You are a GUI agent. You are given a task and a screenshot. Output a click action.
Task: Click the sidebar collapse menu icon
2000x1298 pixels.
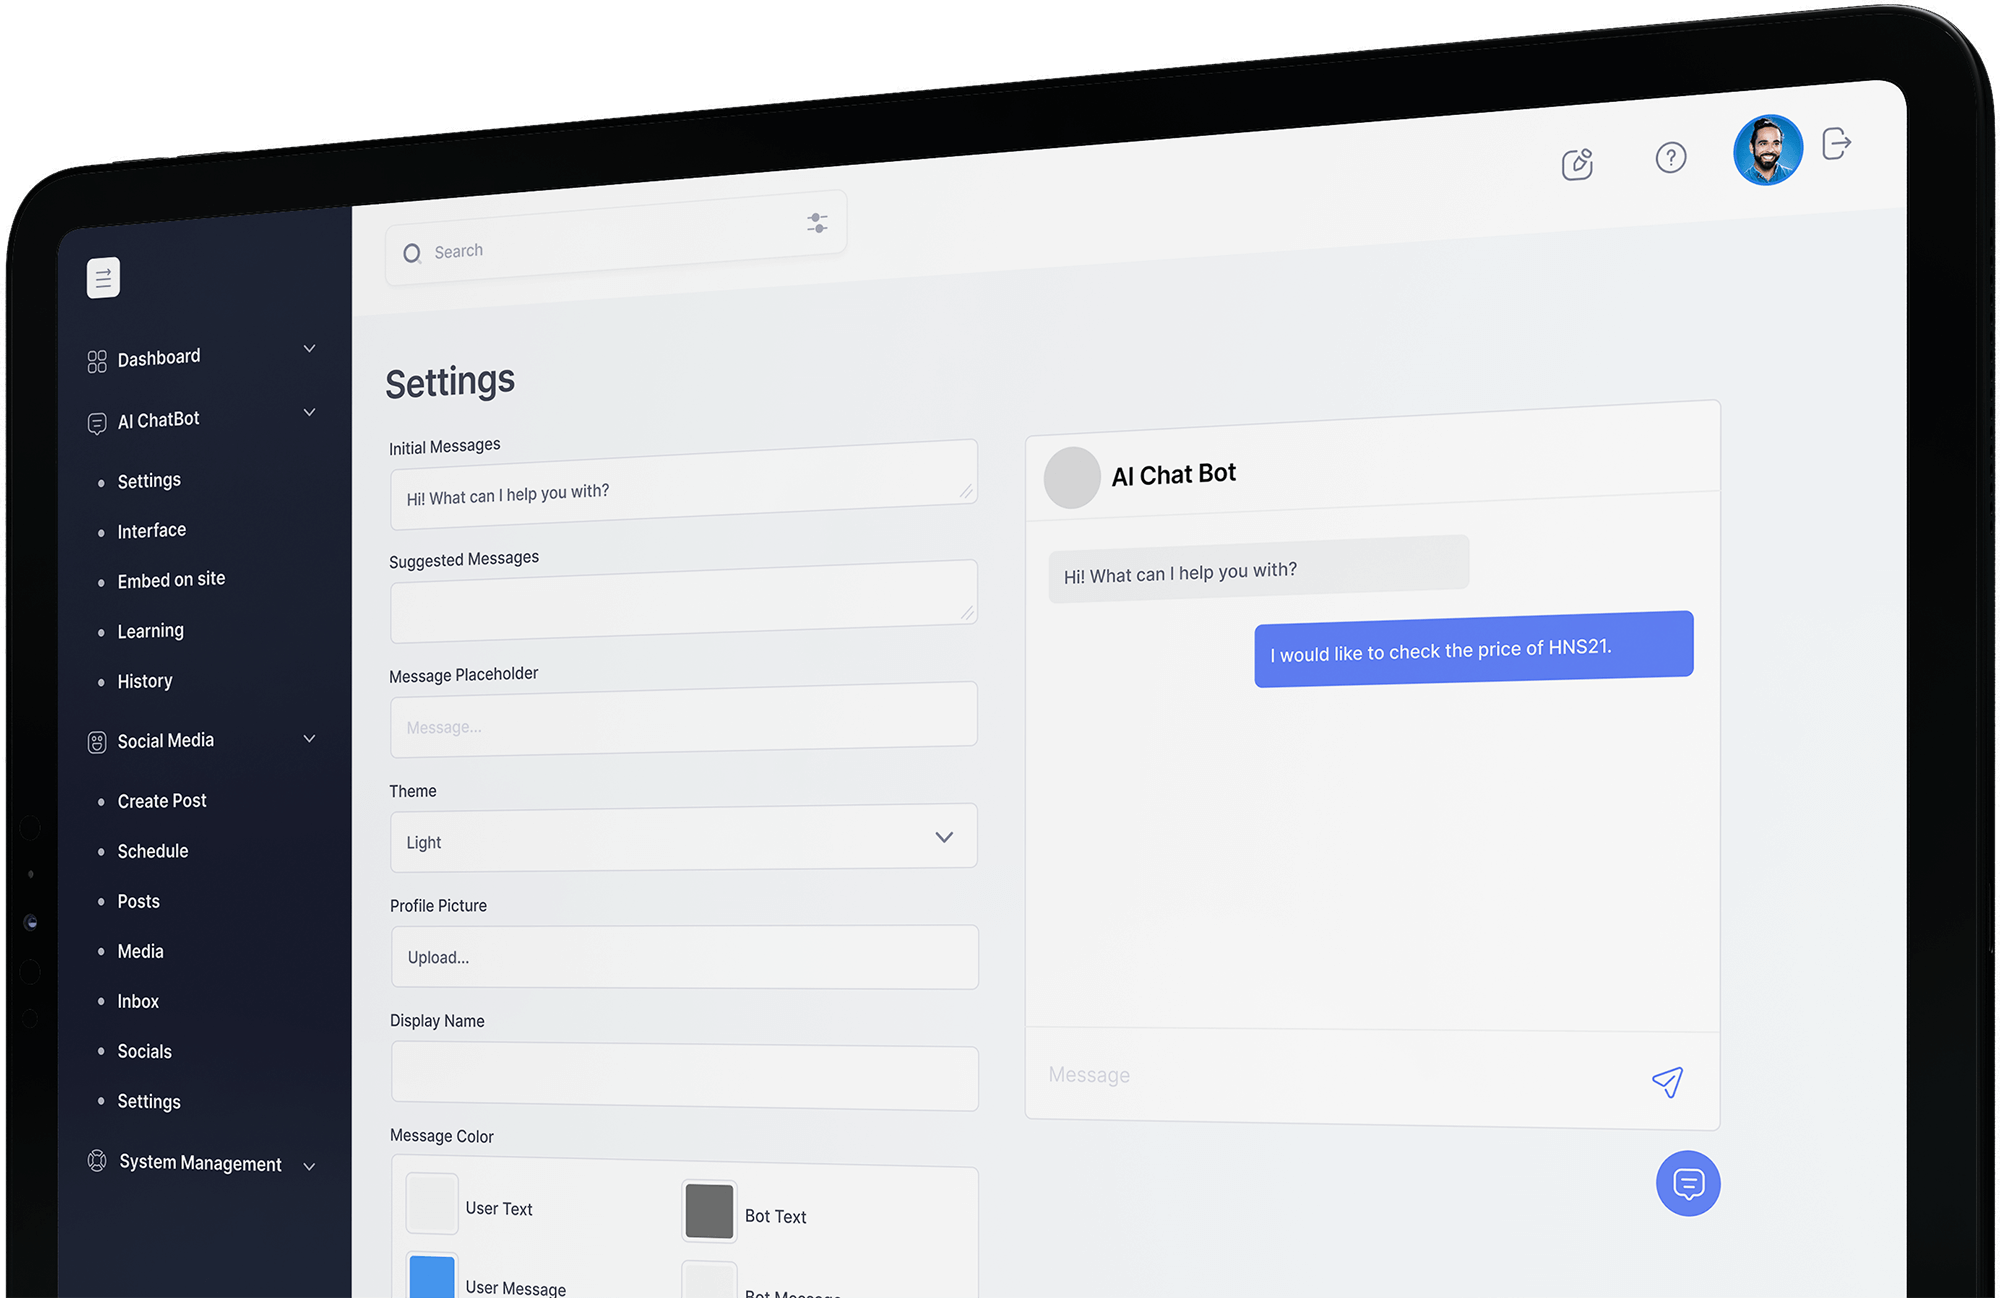[x=103, y=278]
